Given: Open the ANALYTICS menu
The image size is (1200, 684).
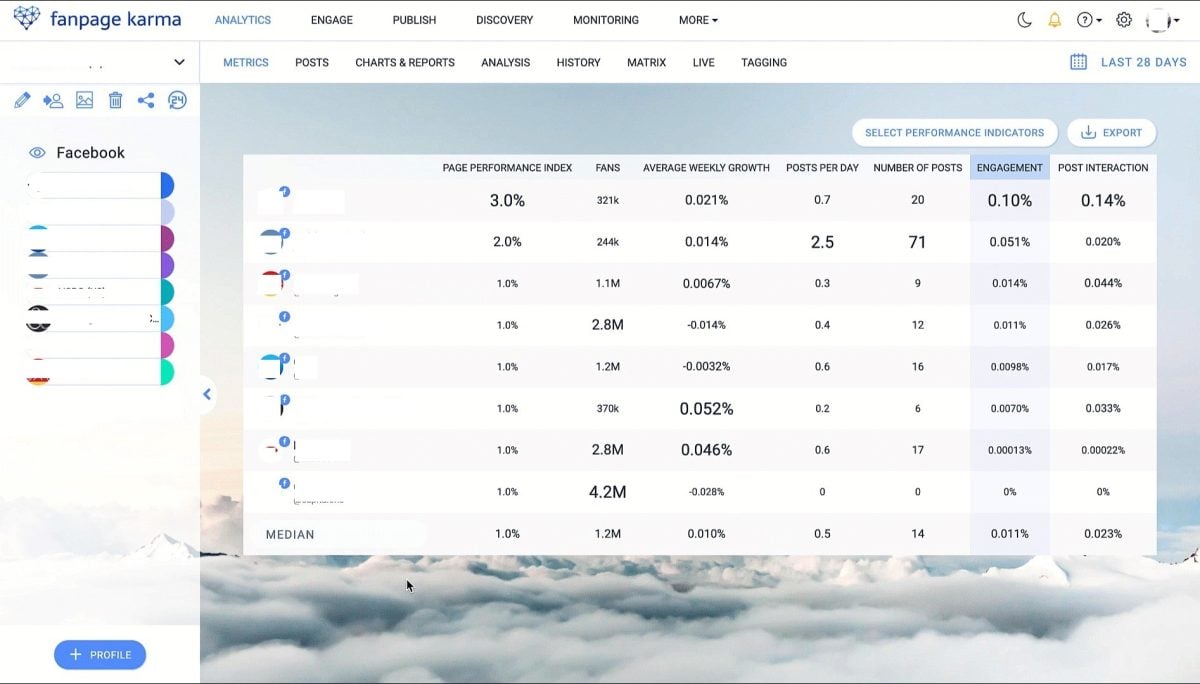Looking at the screenshot, I should (x=243, y=20).
